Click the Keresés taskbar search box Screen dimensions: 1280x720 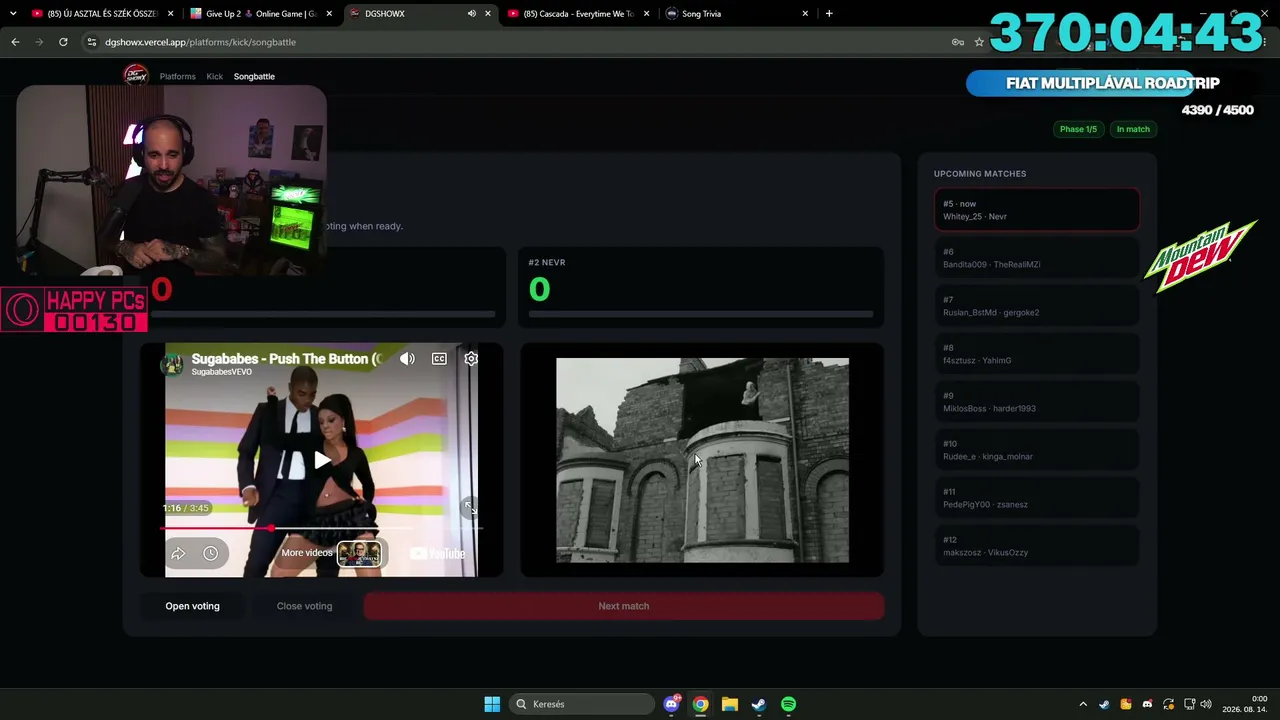click(x=582, y=704)
